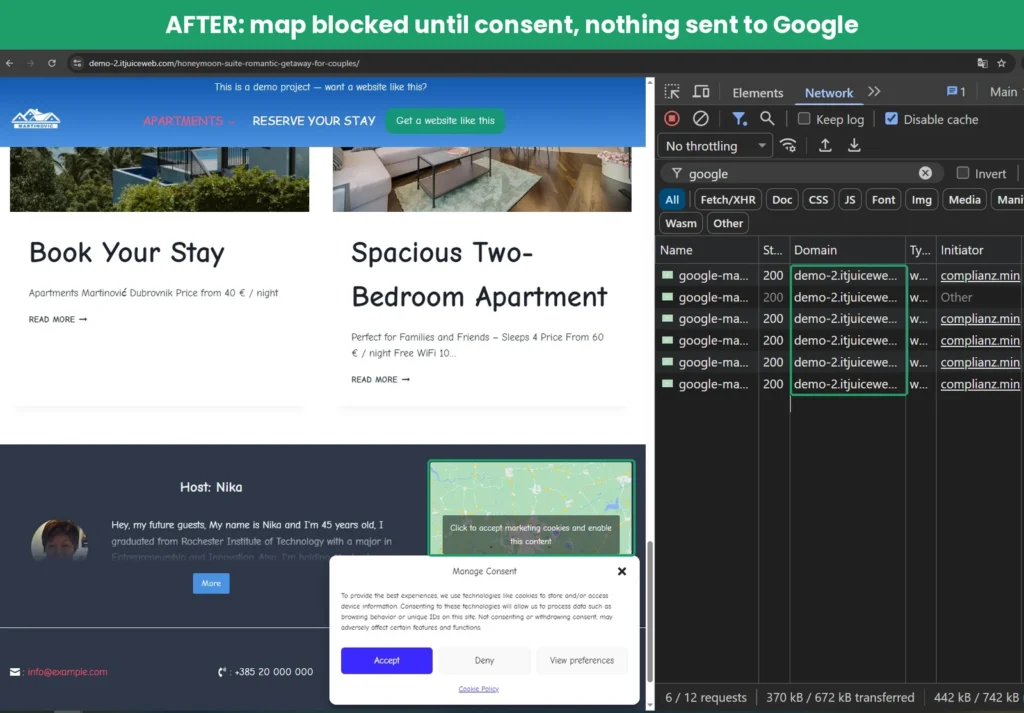Filter requests by Doc type
1024x713 pixels.
(782, 200)
